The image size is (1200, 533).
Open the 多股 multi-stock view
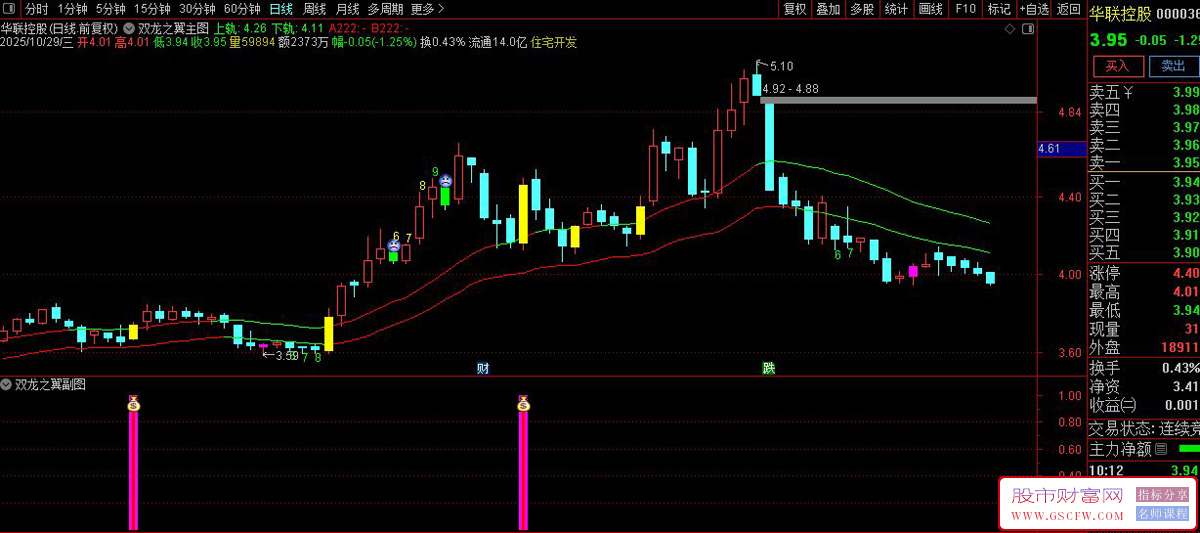862,9
